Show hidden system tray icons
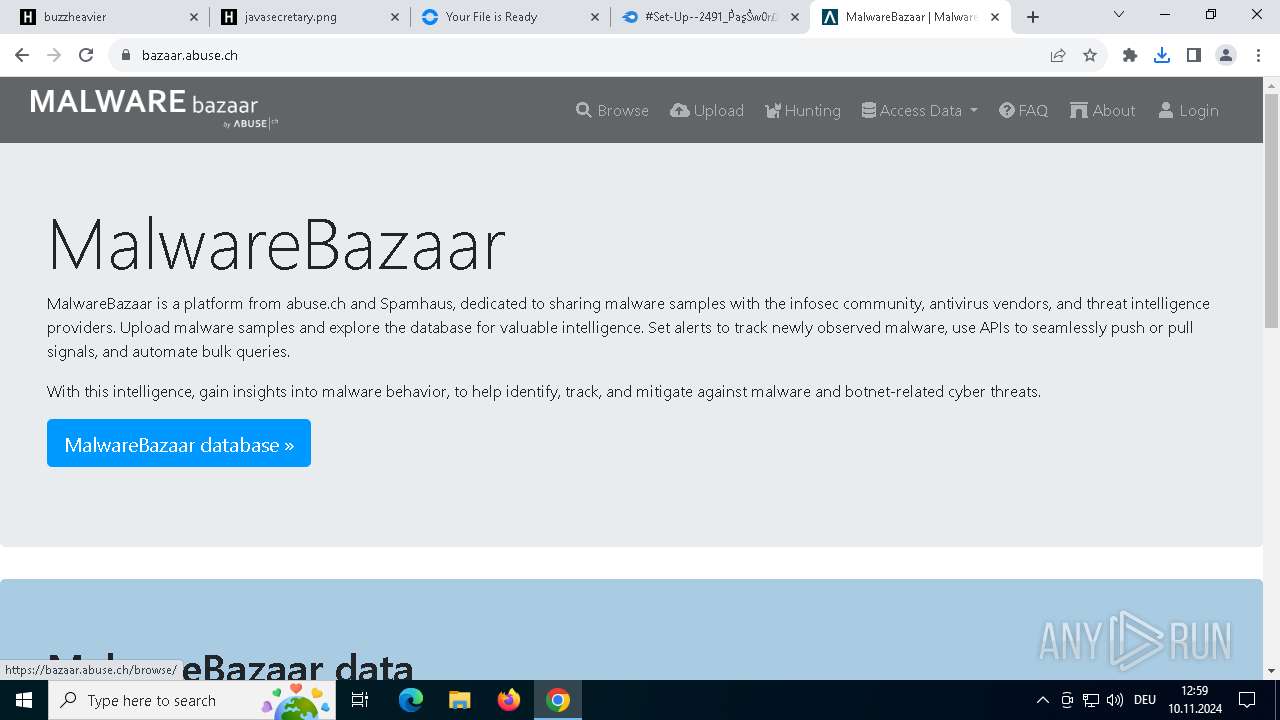 point(1042,700)
